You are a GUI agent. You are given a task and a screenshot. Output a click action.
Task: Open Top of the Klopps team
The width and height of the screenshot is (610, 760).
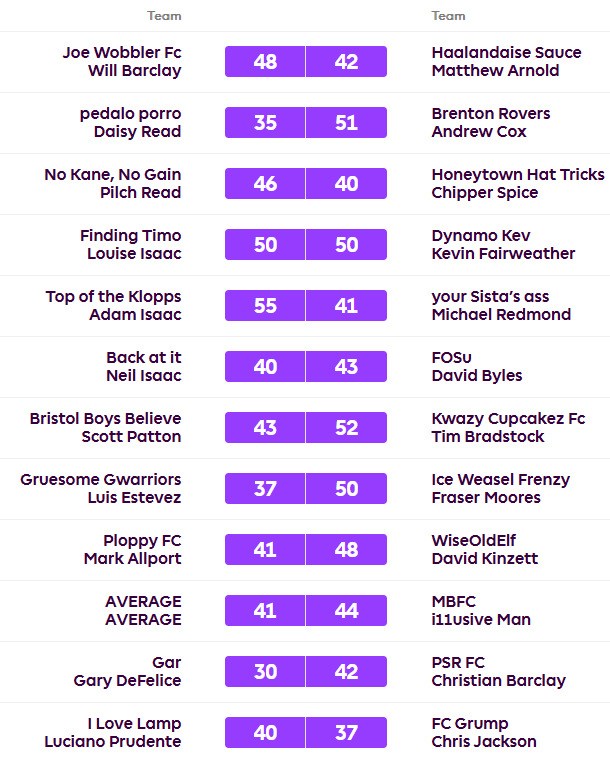(x=113, y=297)
